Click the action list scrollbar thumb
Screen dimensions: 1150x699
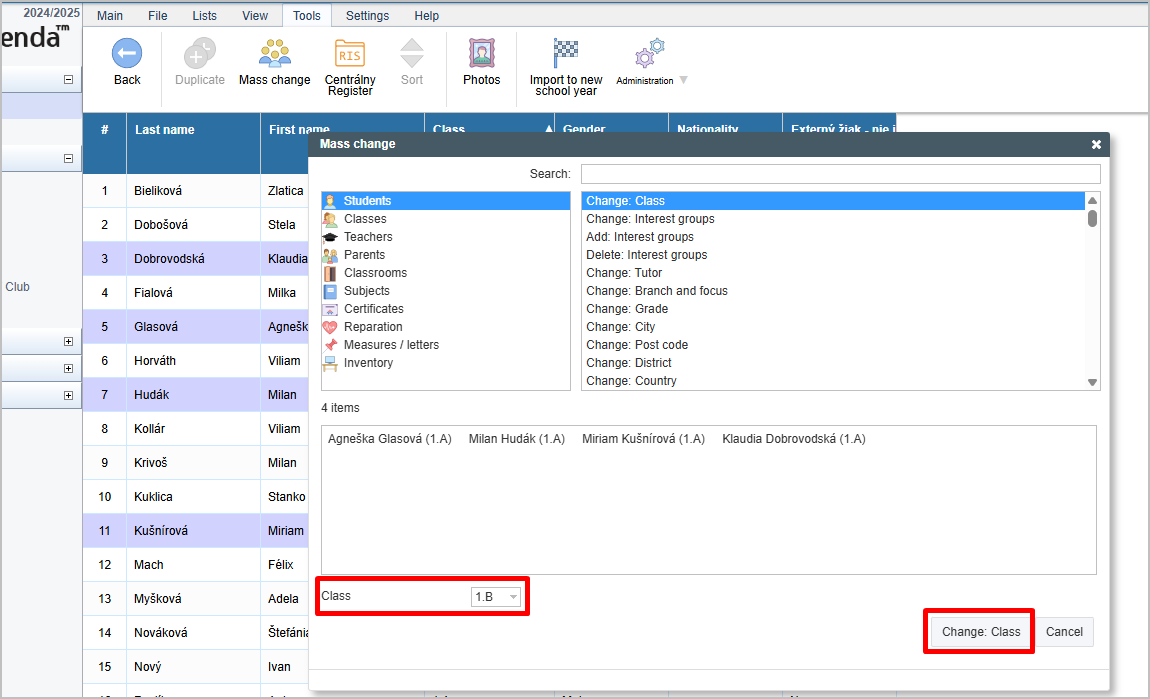click(1092, 219)
